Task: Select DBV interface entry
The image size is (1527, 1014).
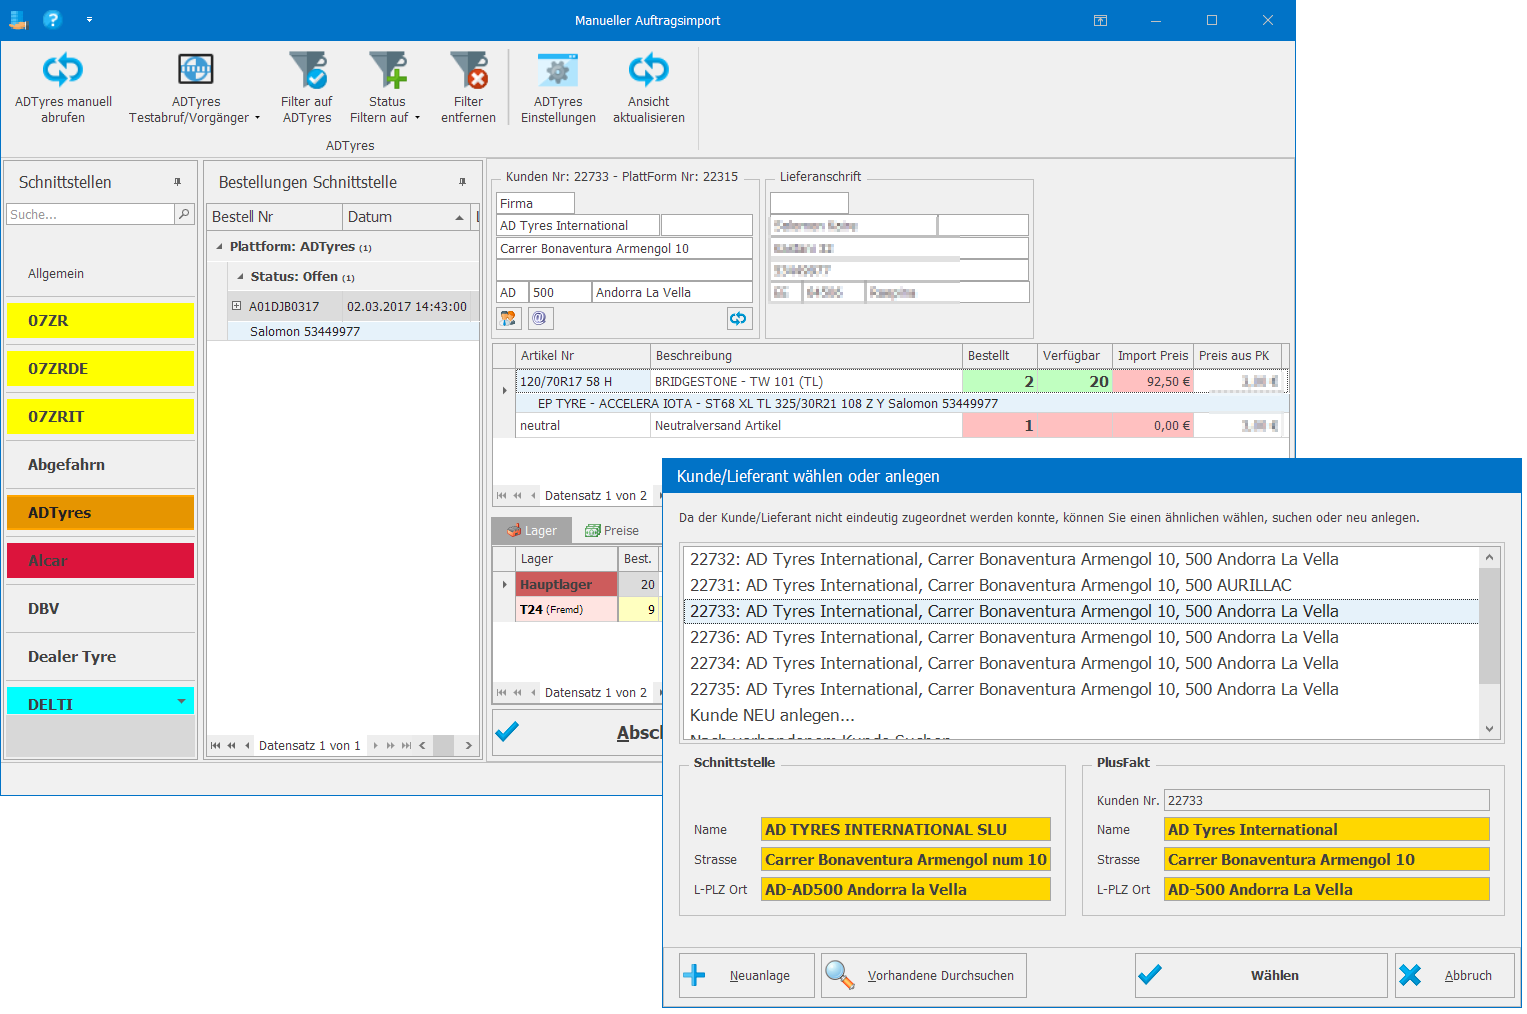Action: point(100,609)
